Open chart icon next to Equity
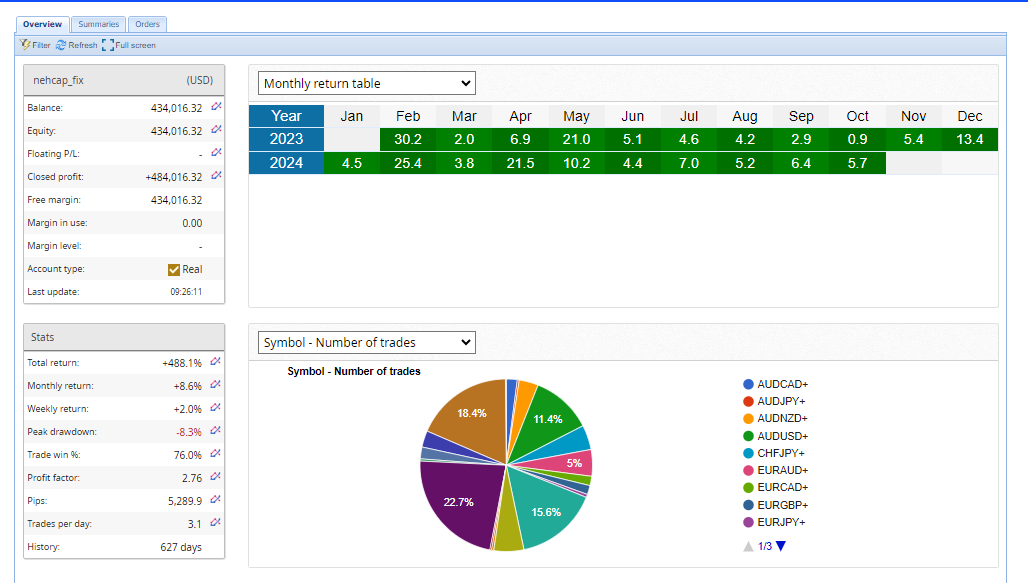This screenshot has height=583, width=1028. click(215, 130)
